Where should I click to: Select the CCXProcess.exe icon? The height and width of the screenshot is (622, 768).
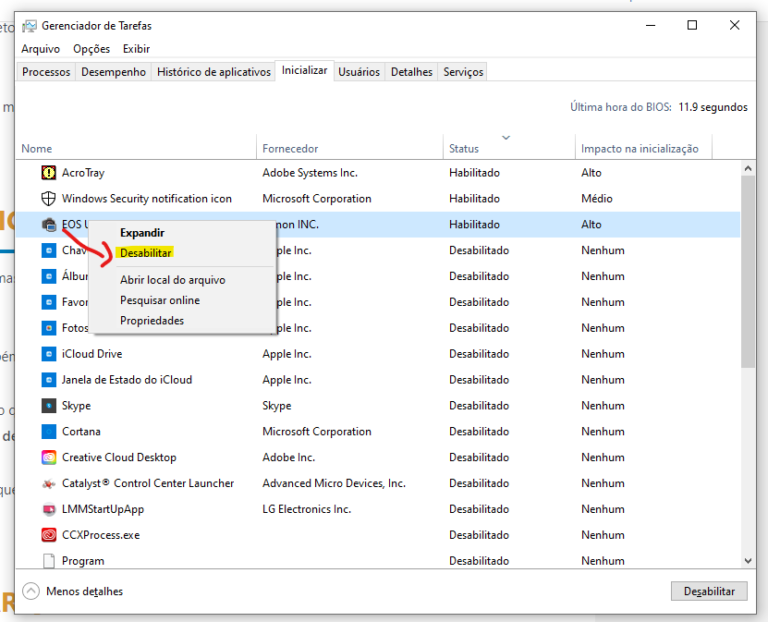(x=49, y=536)
